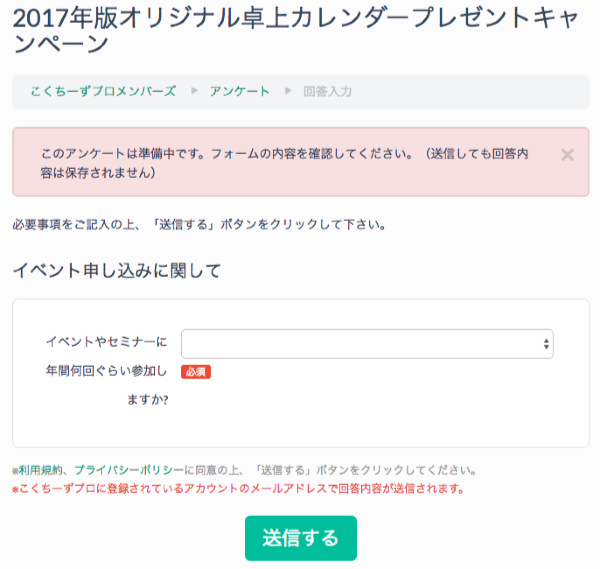The width and height of the screenshot is (600, 569).
Task: Close the pink preparation warning alert
Action: coord(567,155)
